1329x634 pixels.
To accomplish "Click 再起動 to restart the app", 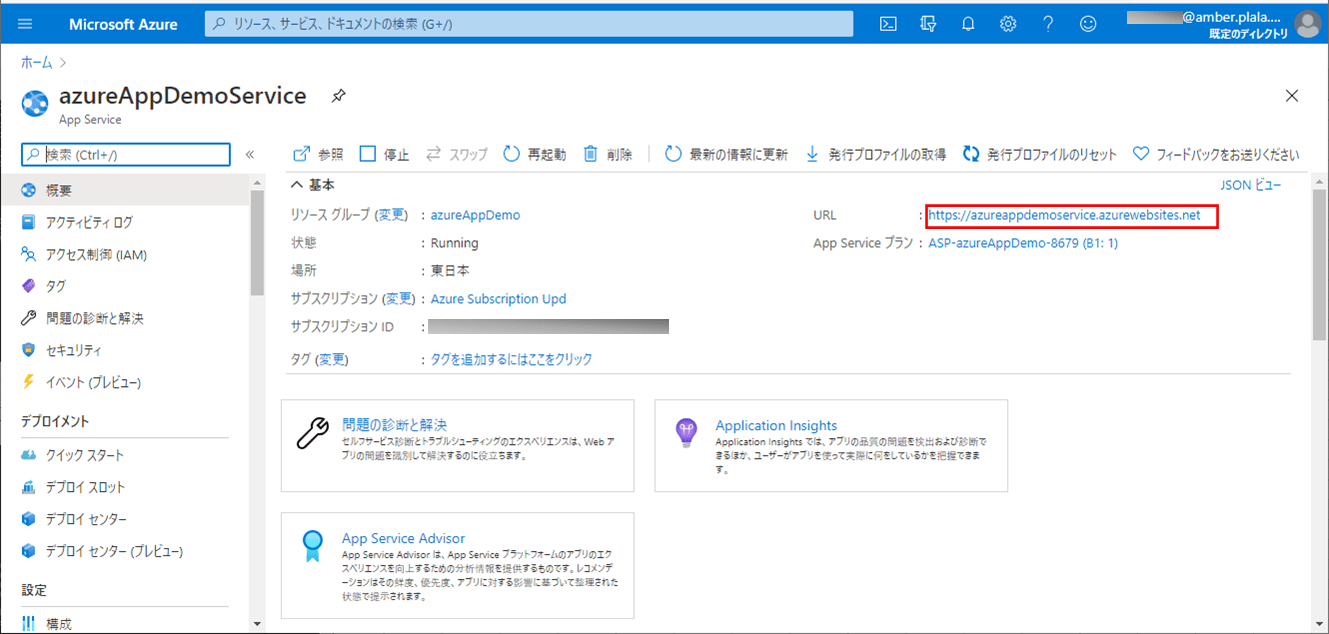I will [x=534, y=154].
